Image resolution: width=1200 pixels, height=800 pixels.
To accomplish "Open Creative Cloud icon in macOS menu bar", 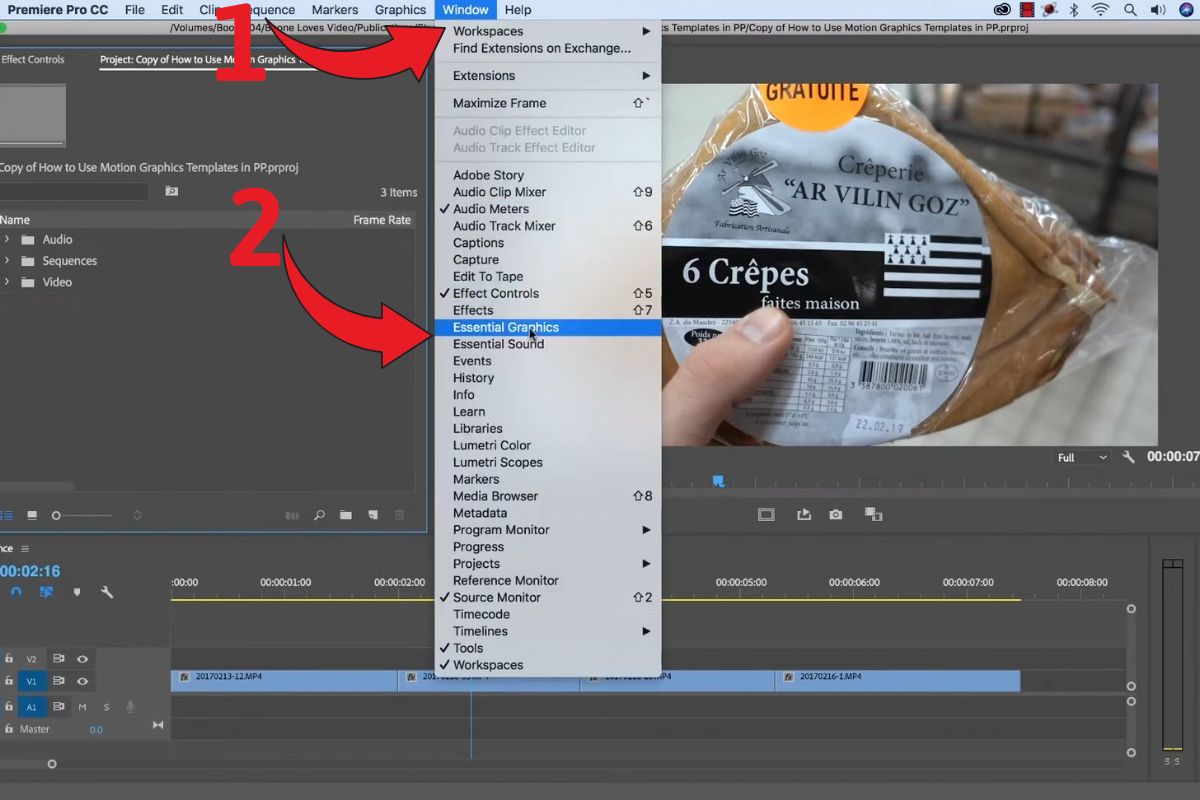I will (x=1002, y=10).
